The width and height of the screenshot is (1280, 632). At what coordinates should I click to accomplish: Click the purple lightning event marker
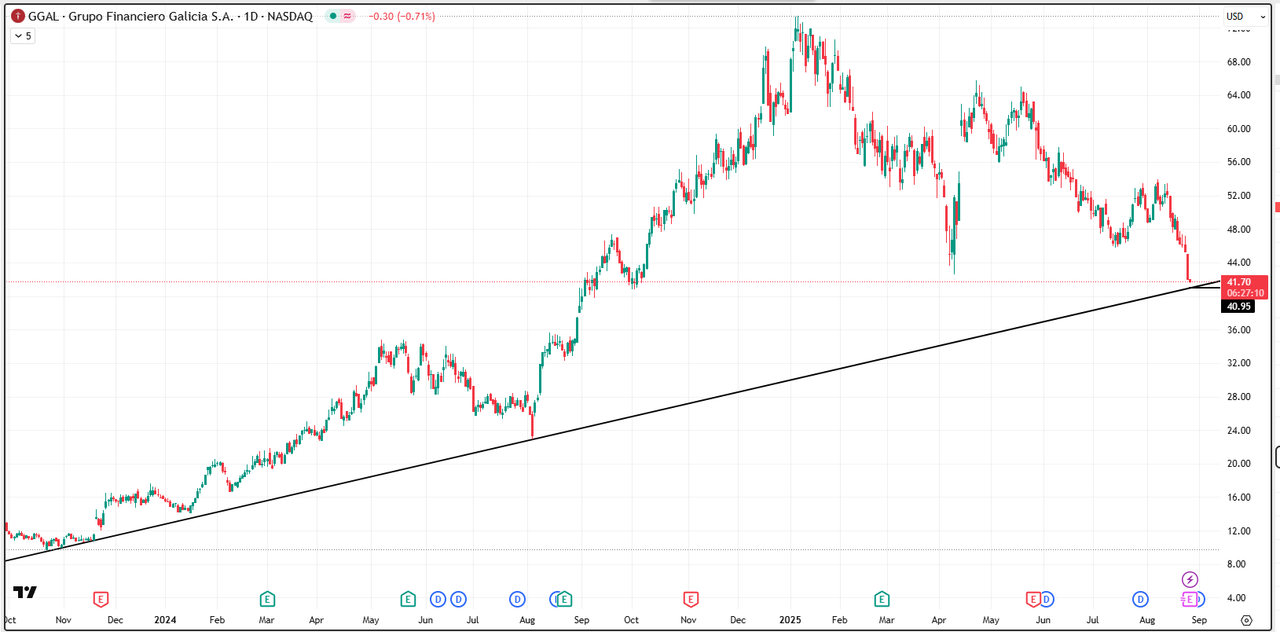coord(1190,579)
